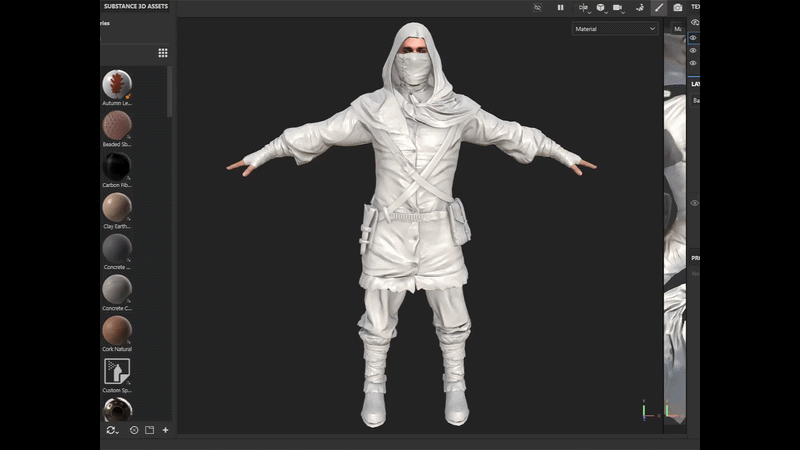The height and width of the screenshot is (450, 800).
Task: Toggle the cloud eye icon in texture set panel
Action: [695, 22]
